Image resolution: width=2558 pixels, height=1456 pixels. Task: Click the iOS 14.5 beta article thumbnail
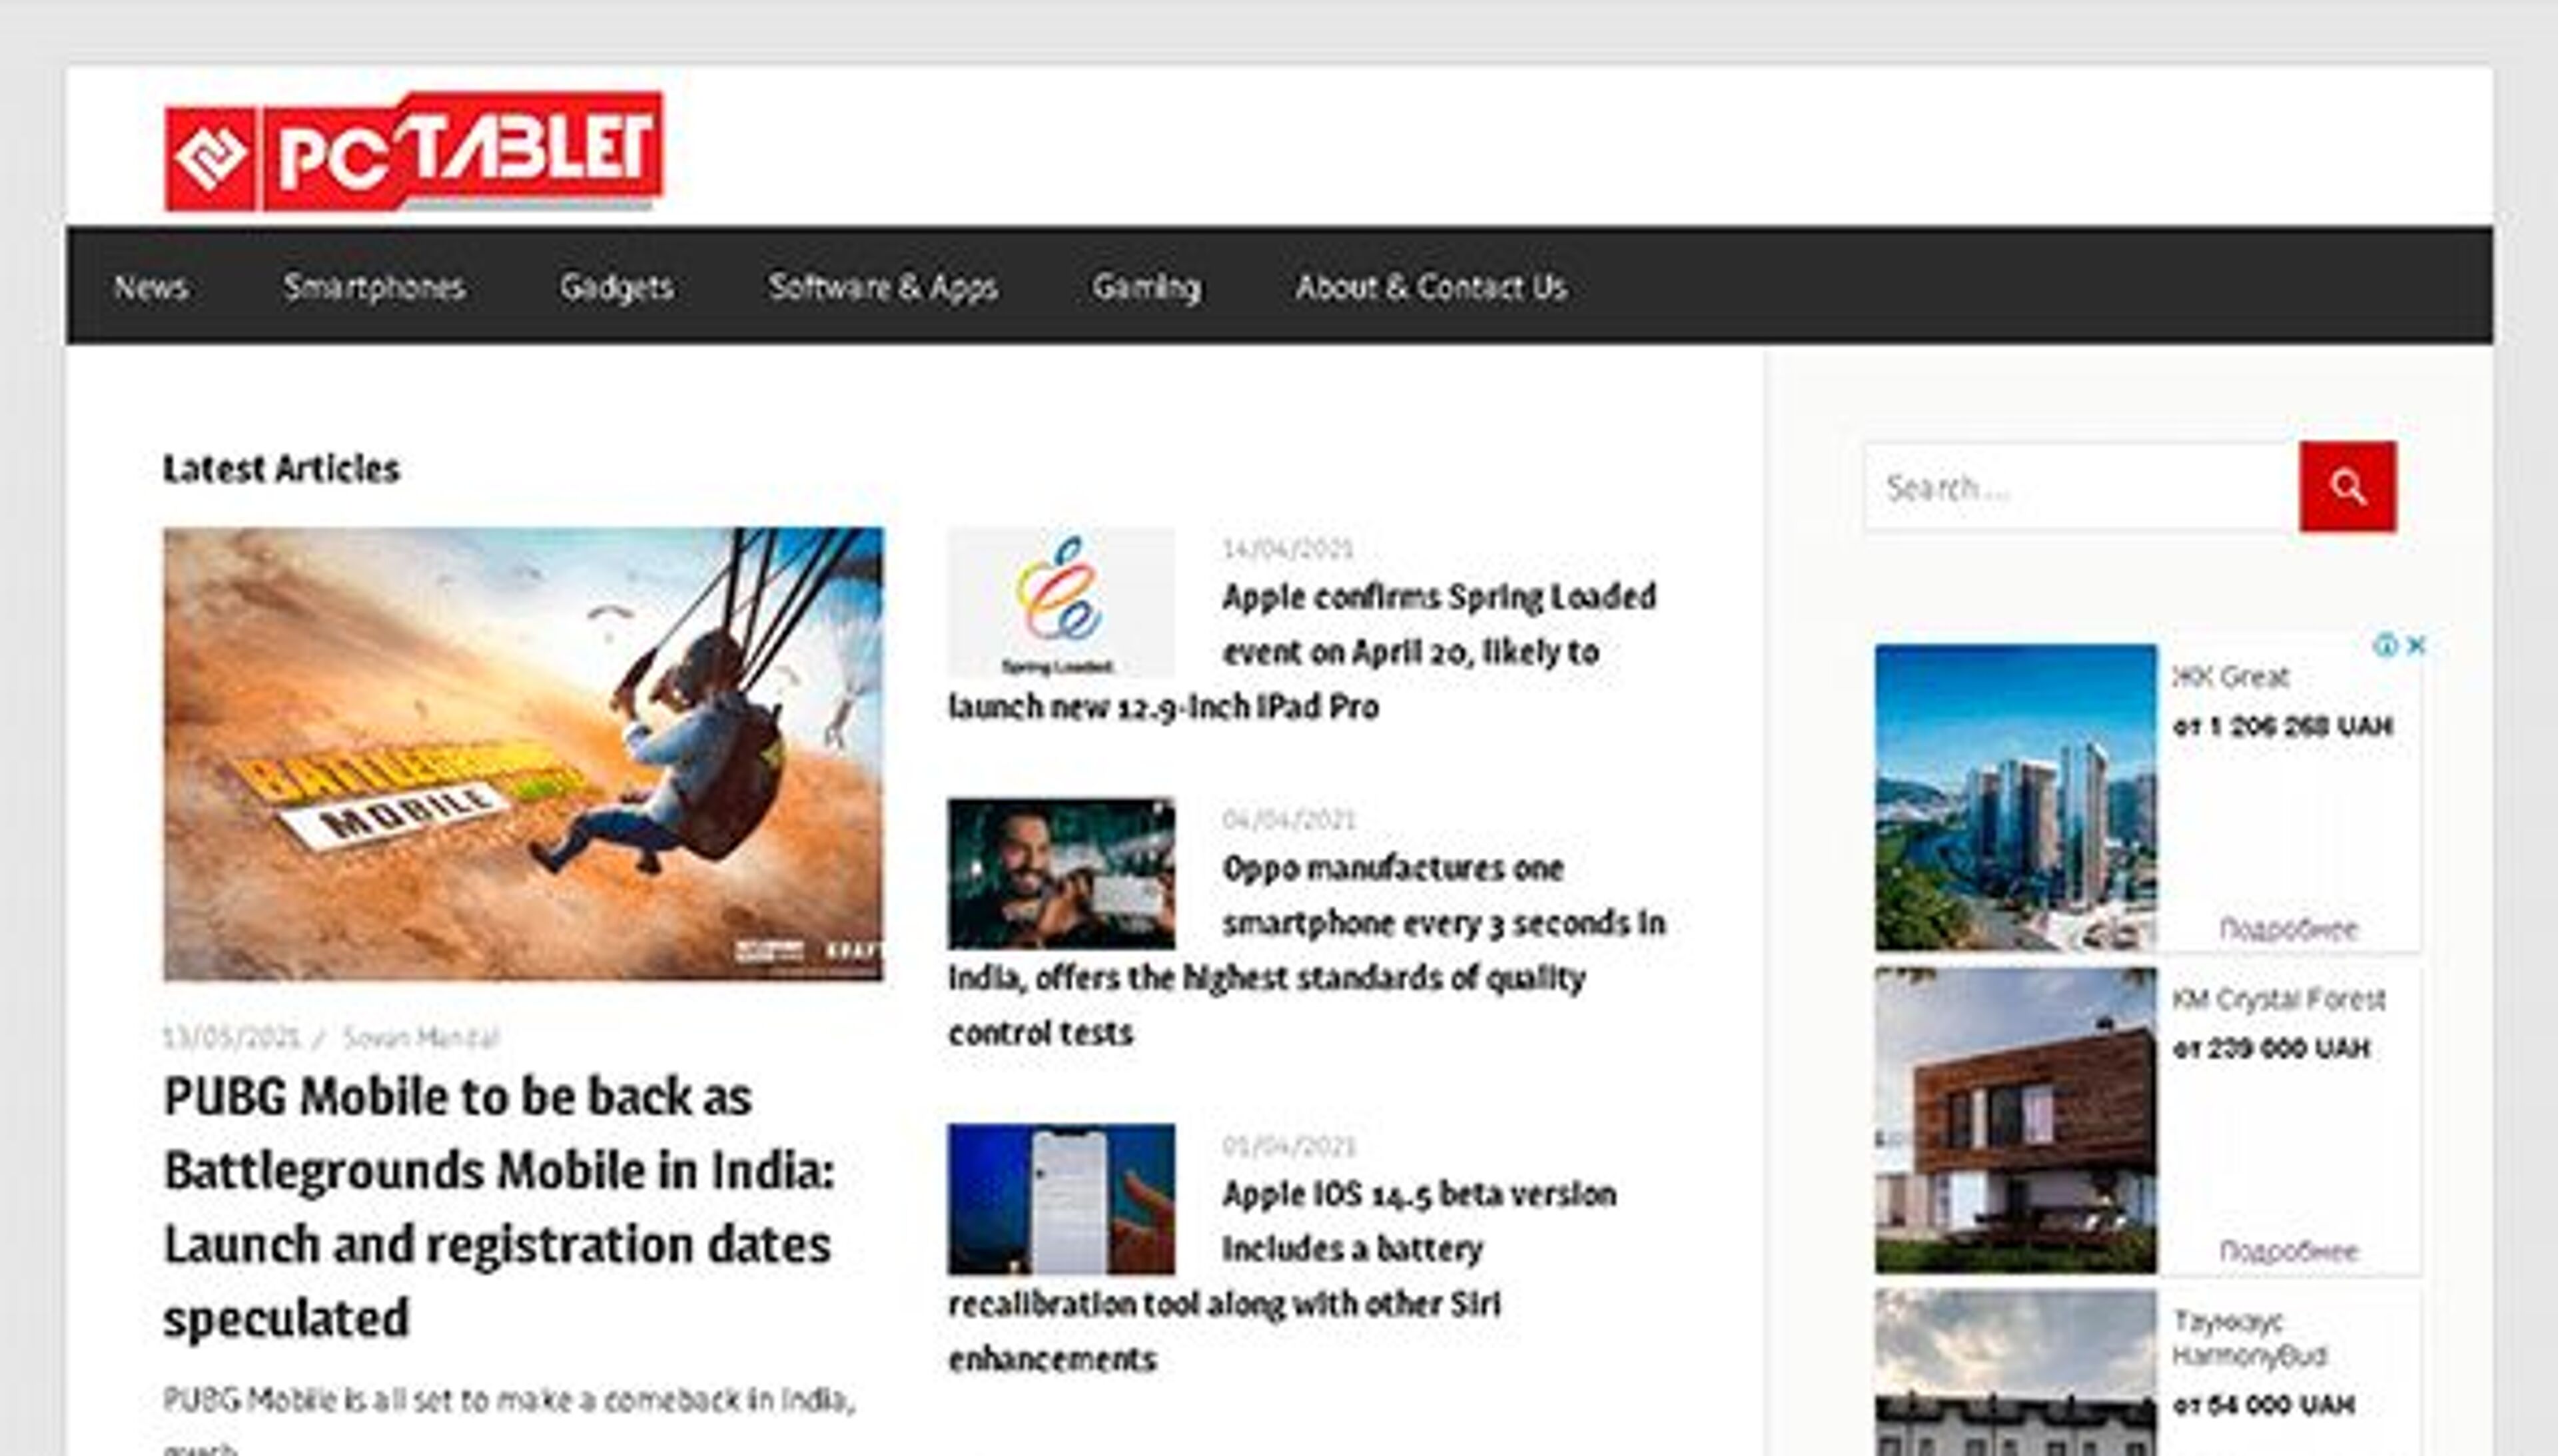pyautogui.click(x=1061, y=1199)
